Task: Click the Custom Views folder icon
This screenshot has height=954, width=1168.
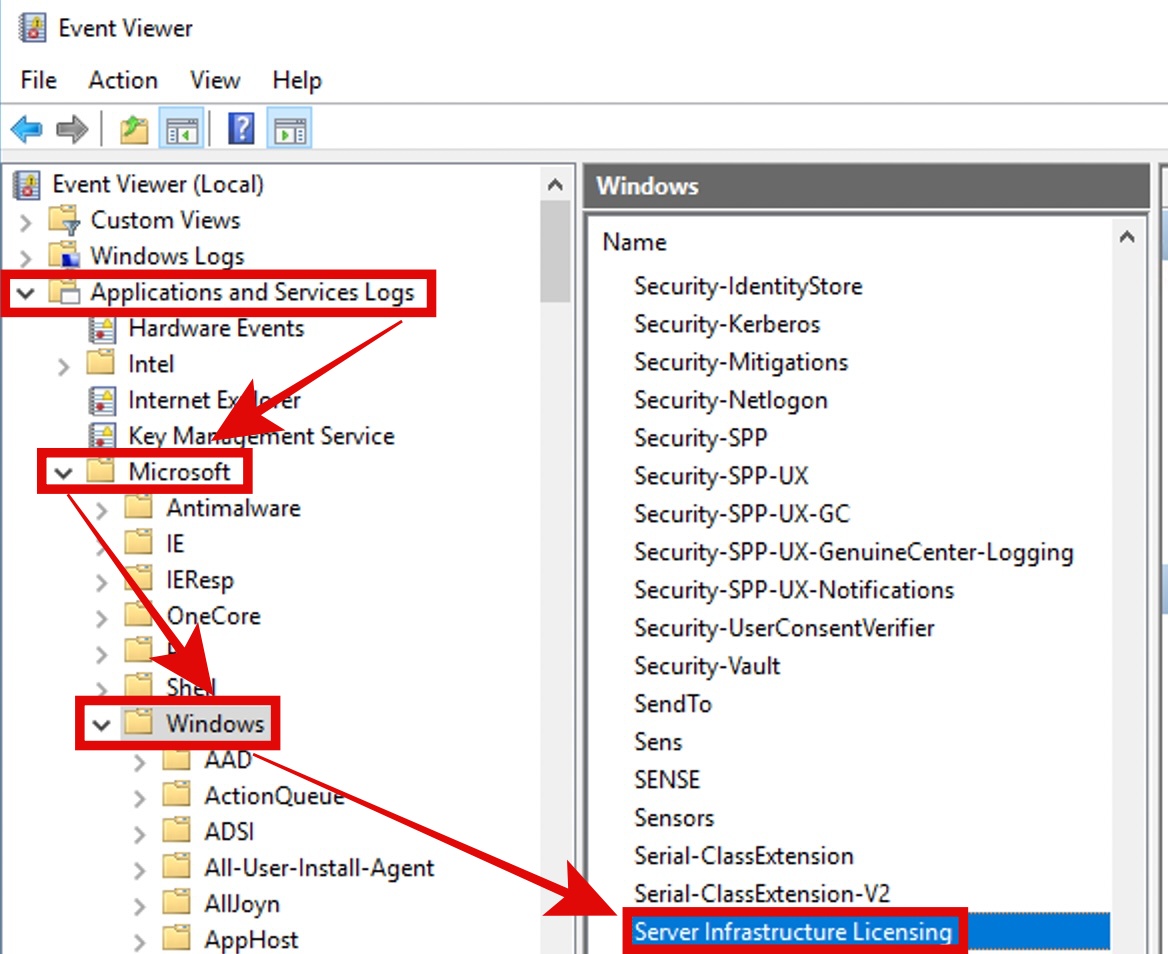Action: click(x=64, y=220)
